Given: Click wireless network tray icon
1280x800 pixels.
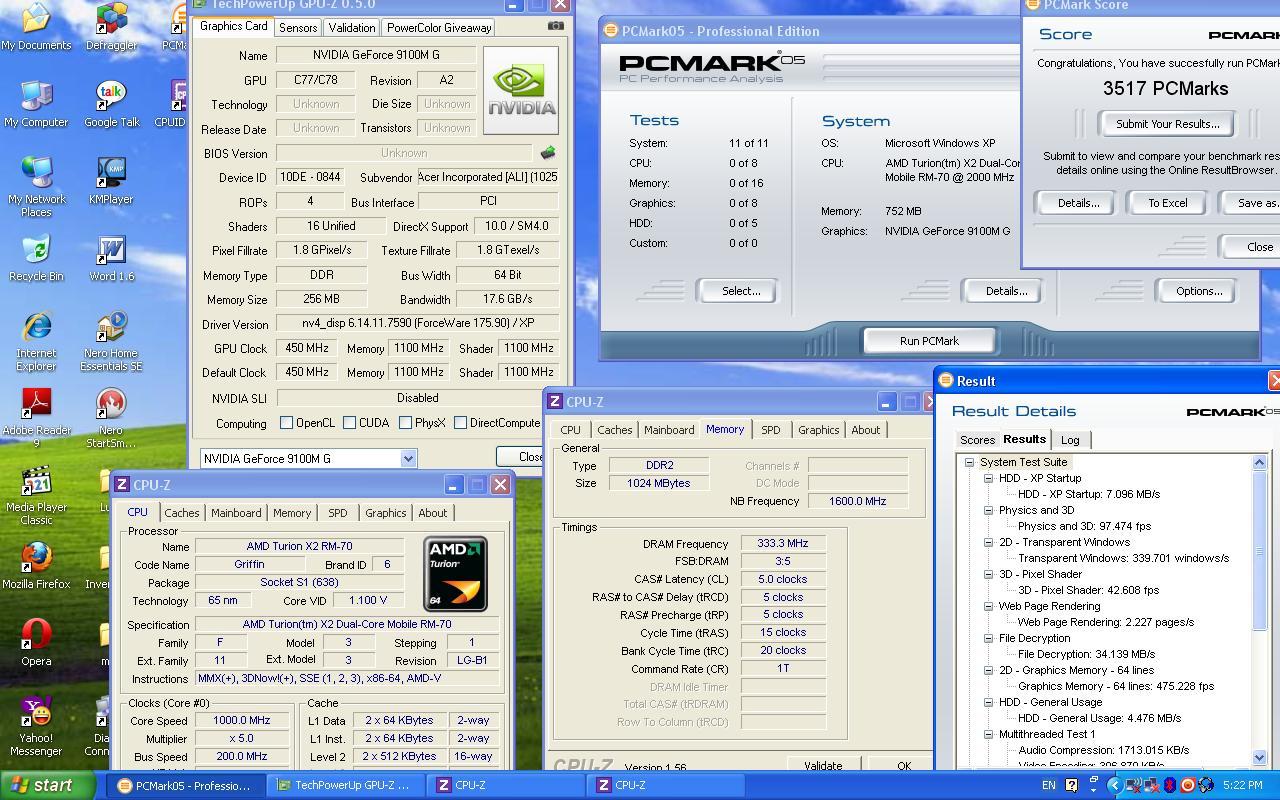Looking at the screenshot, I should tap(1133, 785).
